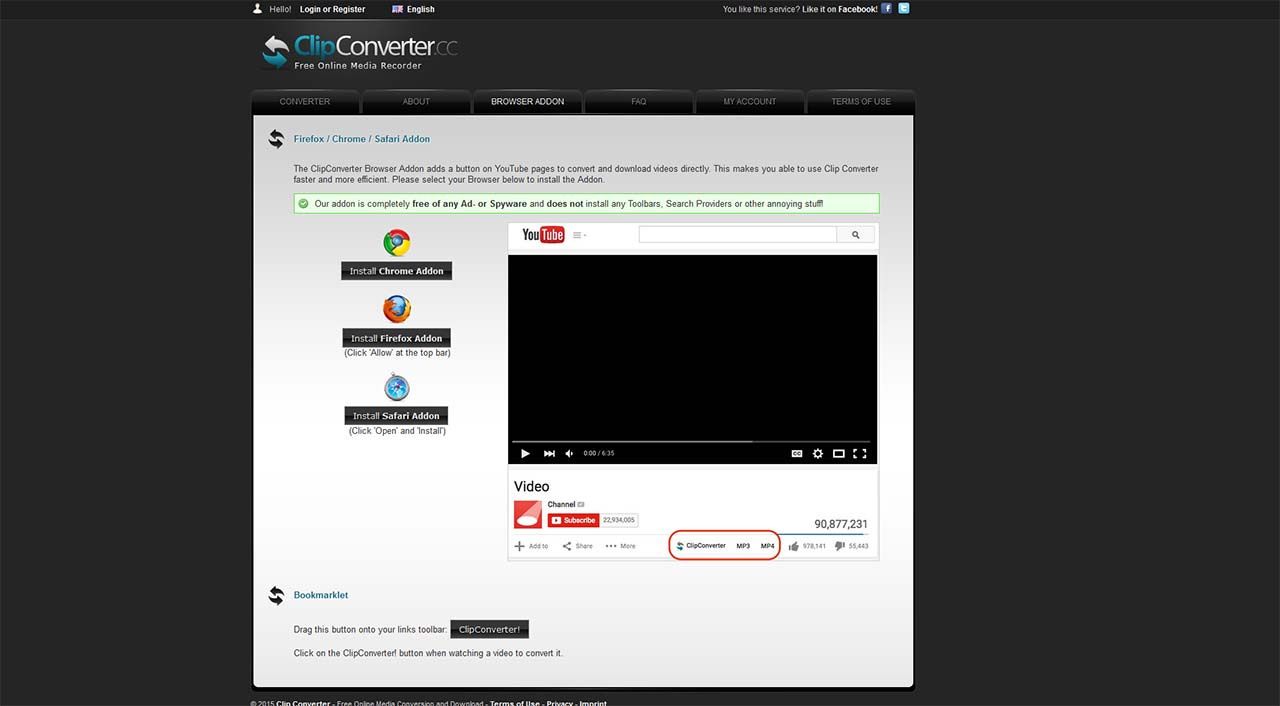Screen dimensions: 1280x706
Task: Click the user profile icon beside Hello
Action: coord(257,9)
